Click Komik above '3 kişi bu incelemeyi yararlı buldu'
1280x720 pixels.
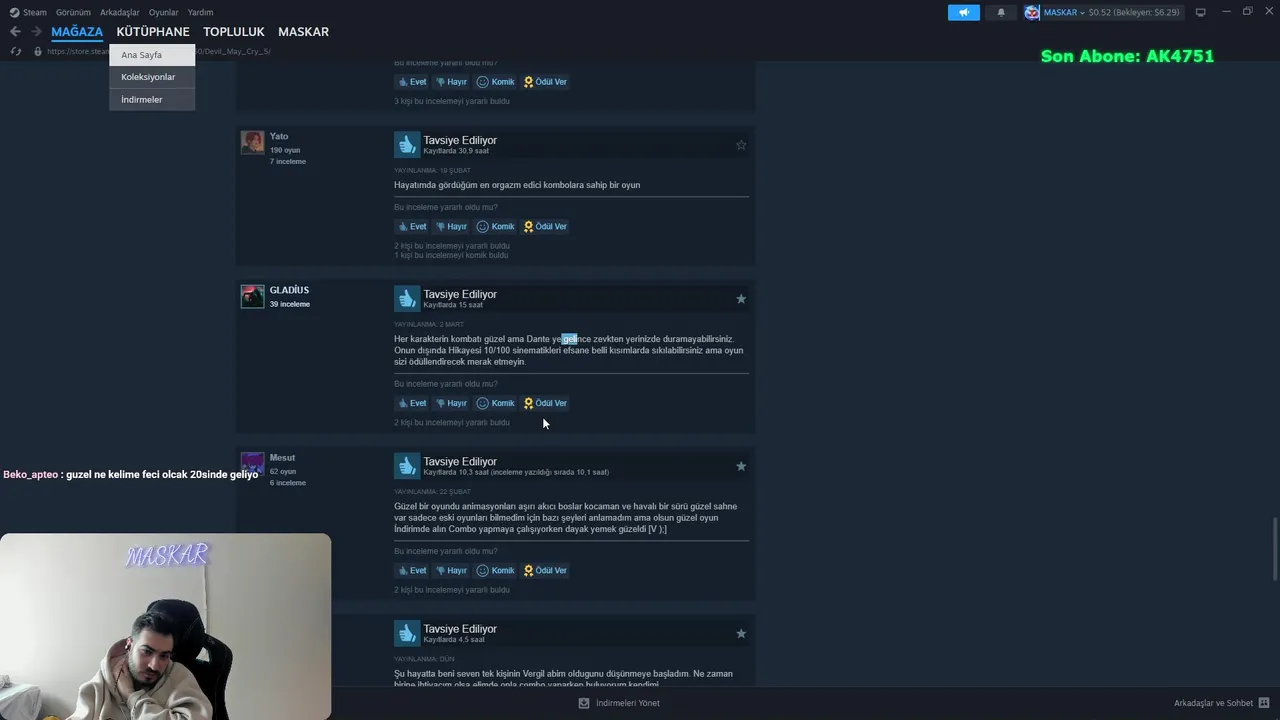point(496,82)
